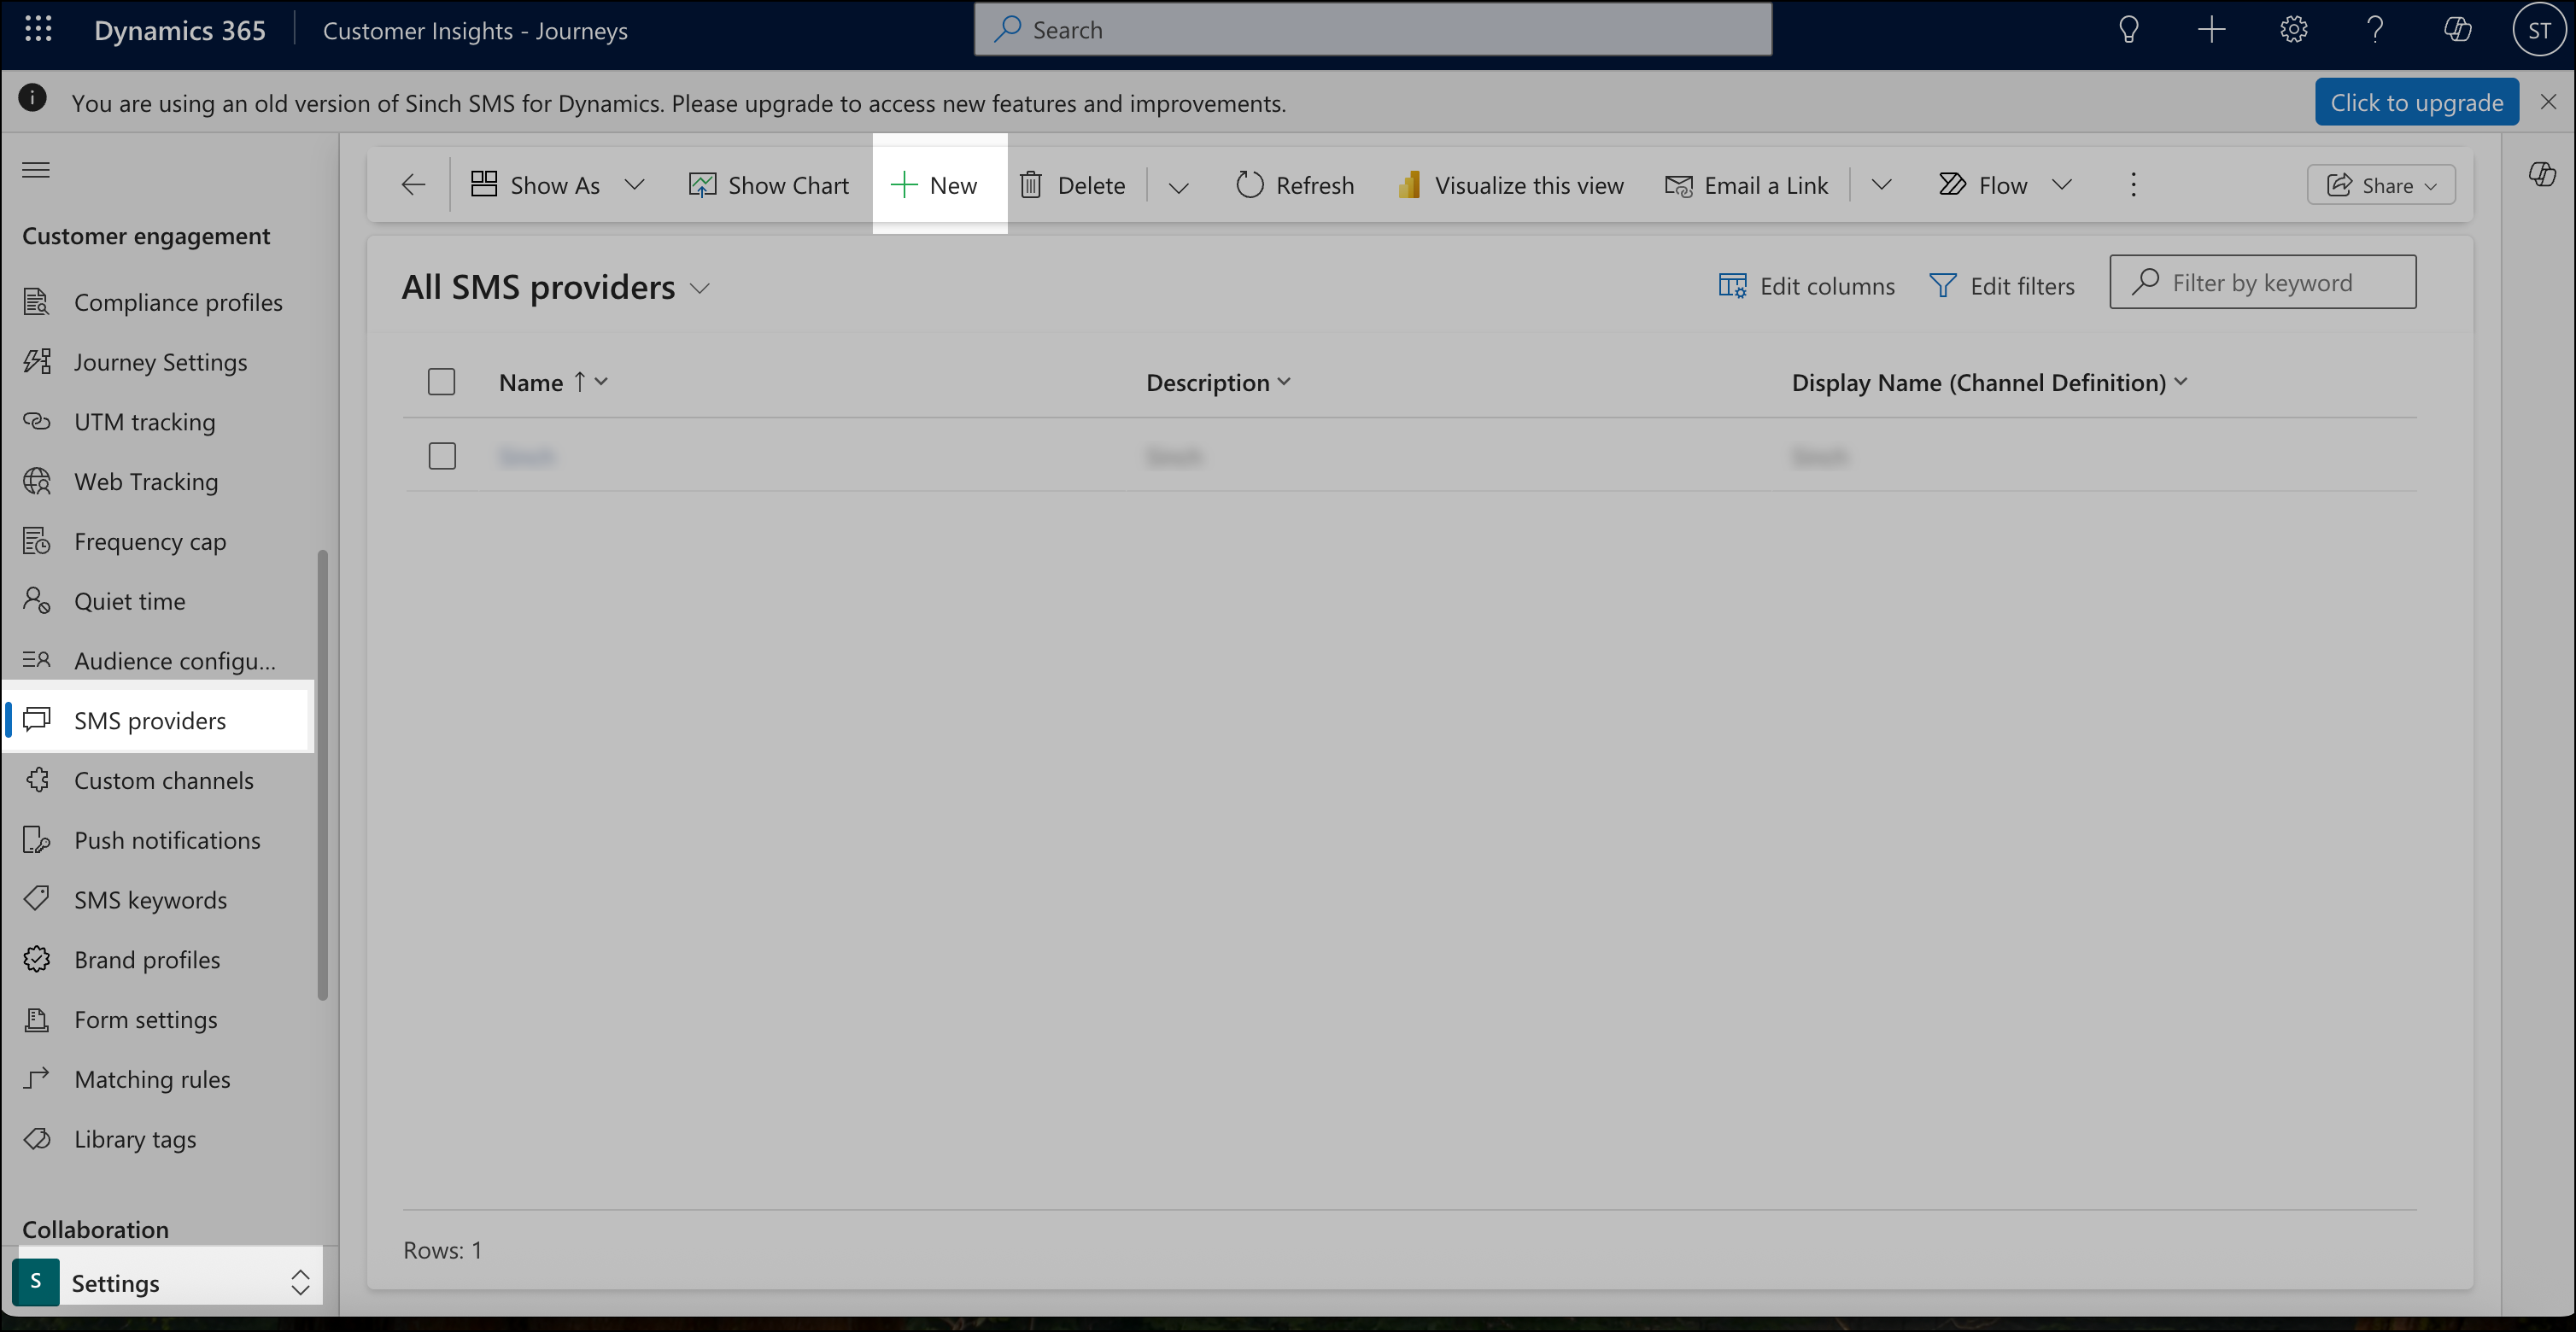Viewport: 2576px width, 1332px height.
Task: Open the Dynamics 365 app launcher grid
Action: point(38,29)
